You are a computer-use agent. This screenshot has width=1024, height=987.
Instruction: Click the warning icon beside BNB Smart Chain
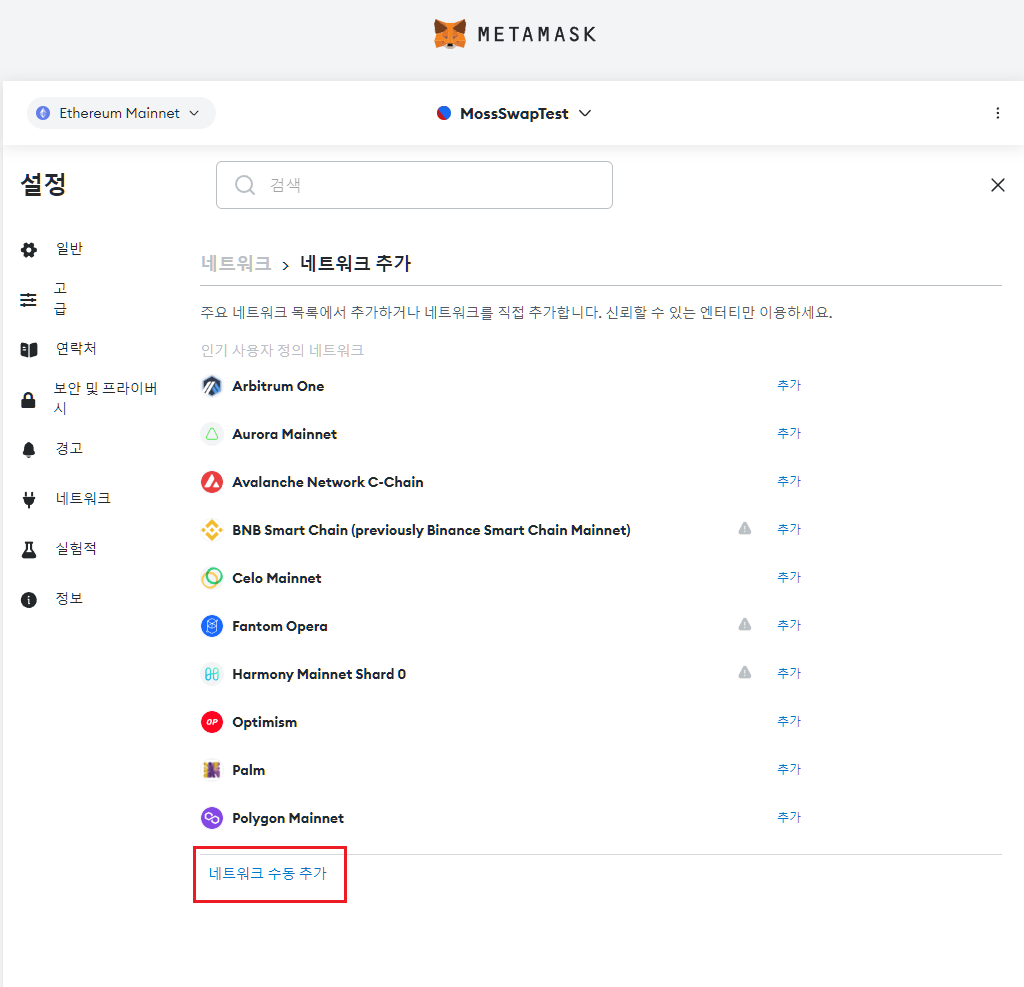[744, 528]
